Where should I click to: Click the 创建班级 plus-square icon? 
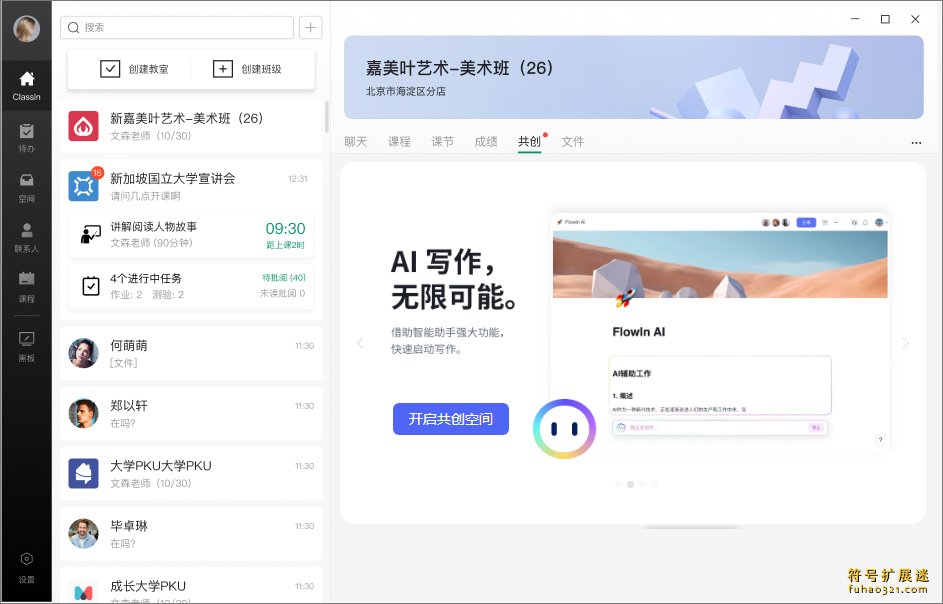223,69
